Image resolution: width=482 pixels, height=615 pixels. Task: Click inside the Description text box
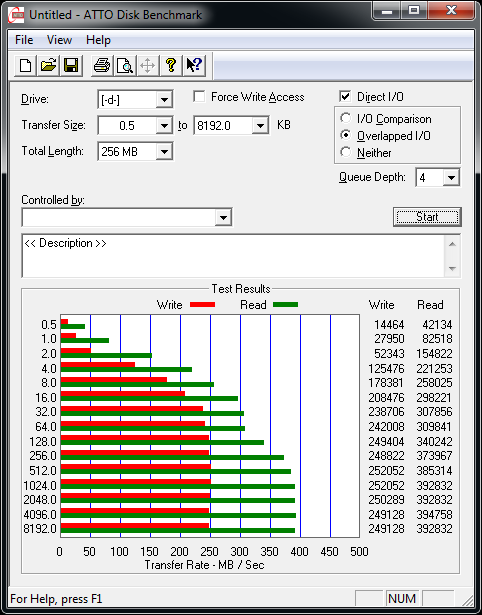point(233,256)
